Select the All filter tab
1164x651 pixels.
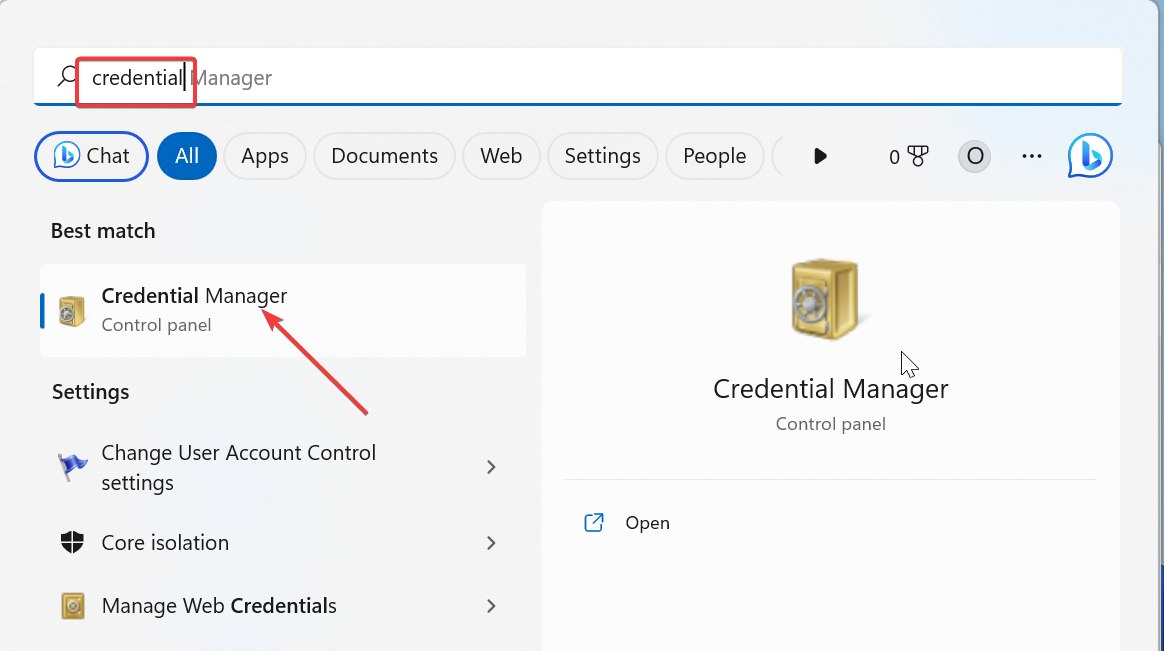click(187, 156)
